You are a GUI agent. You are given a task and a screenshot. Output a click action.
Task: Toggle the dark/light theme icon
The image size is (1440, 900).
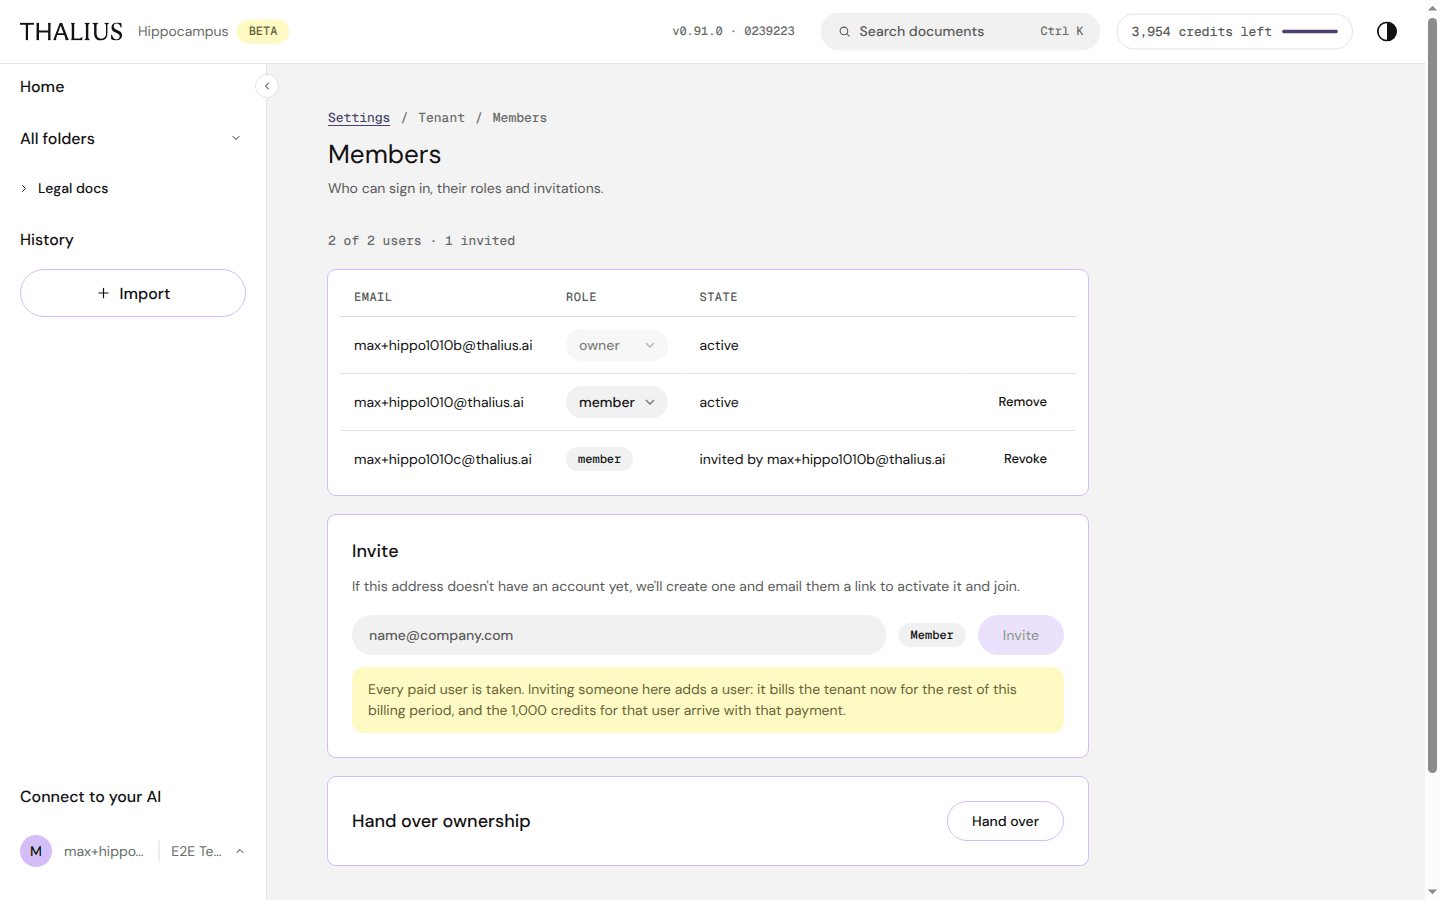coord(1386,31)
